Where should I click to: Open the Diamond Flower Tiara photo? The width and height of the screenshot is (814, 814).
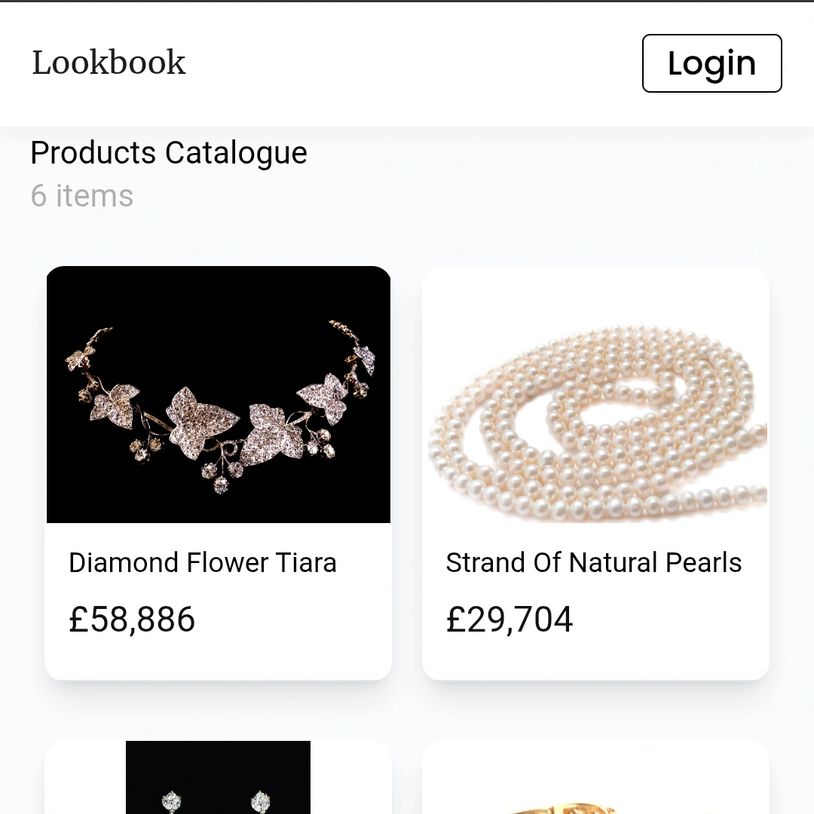pyautogui.click(x=218, y=394)
